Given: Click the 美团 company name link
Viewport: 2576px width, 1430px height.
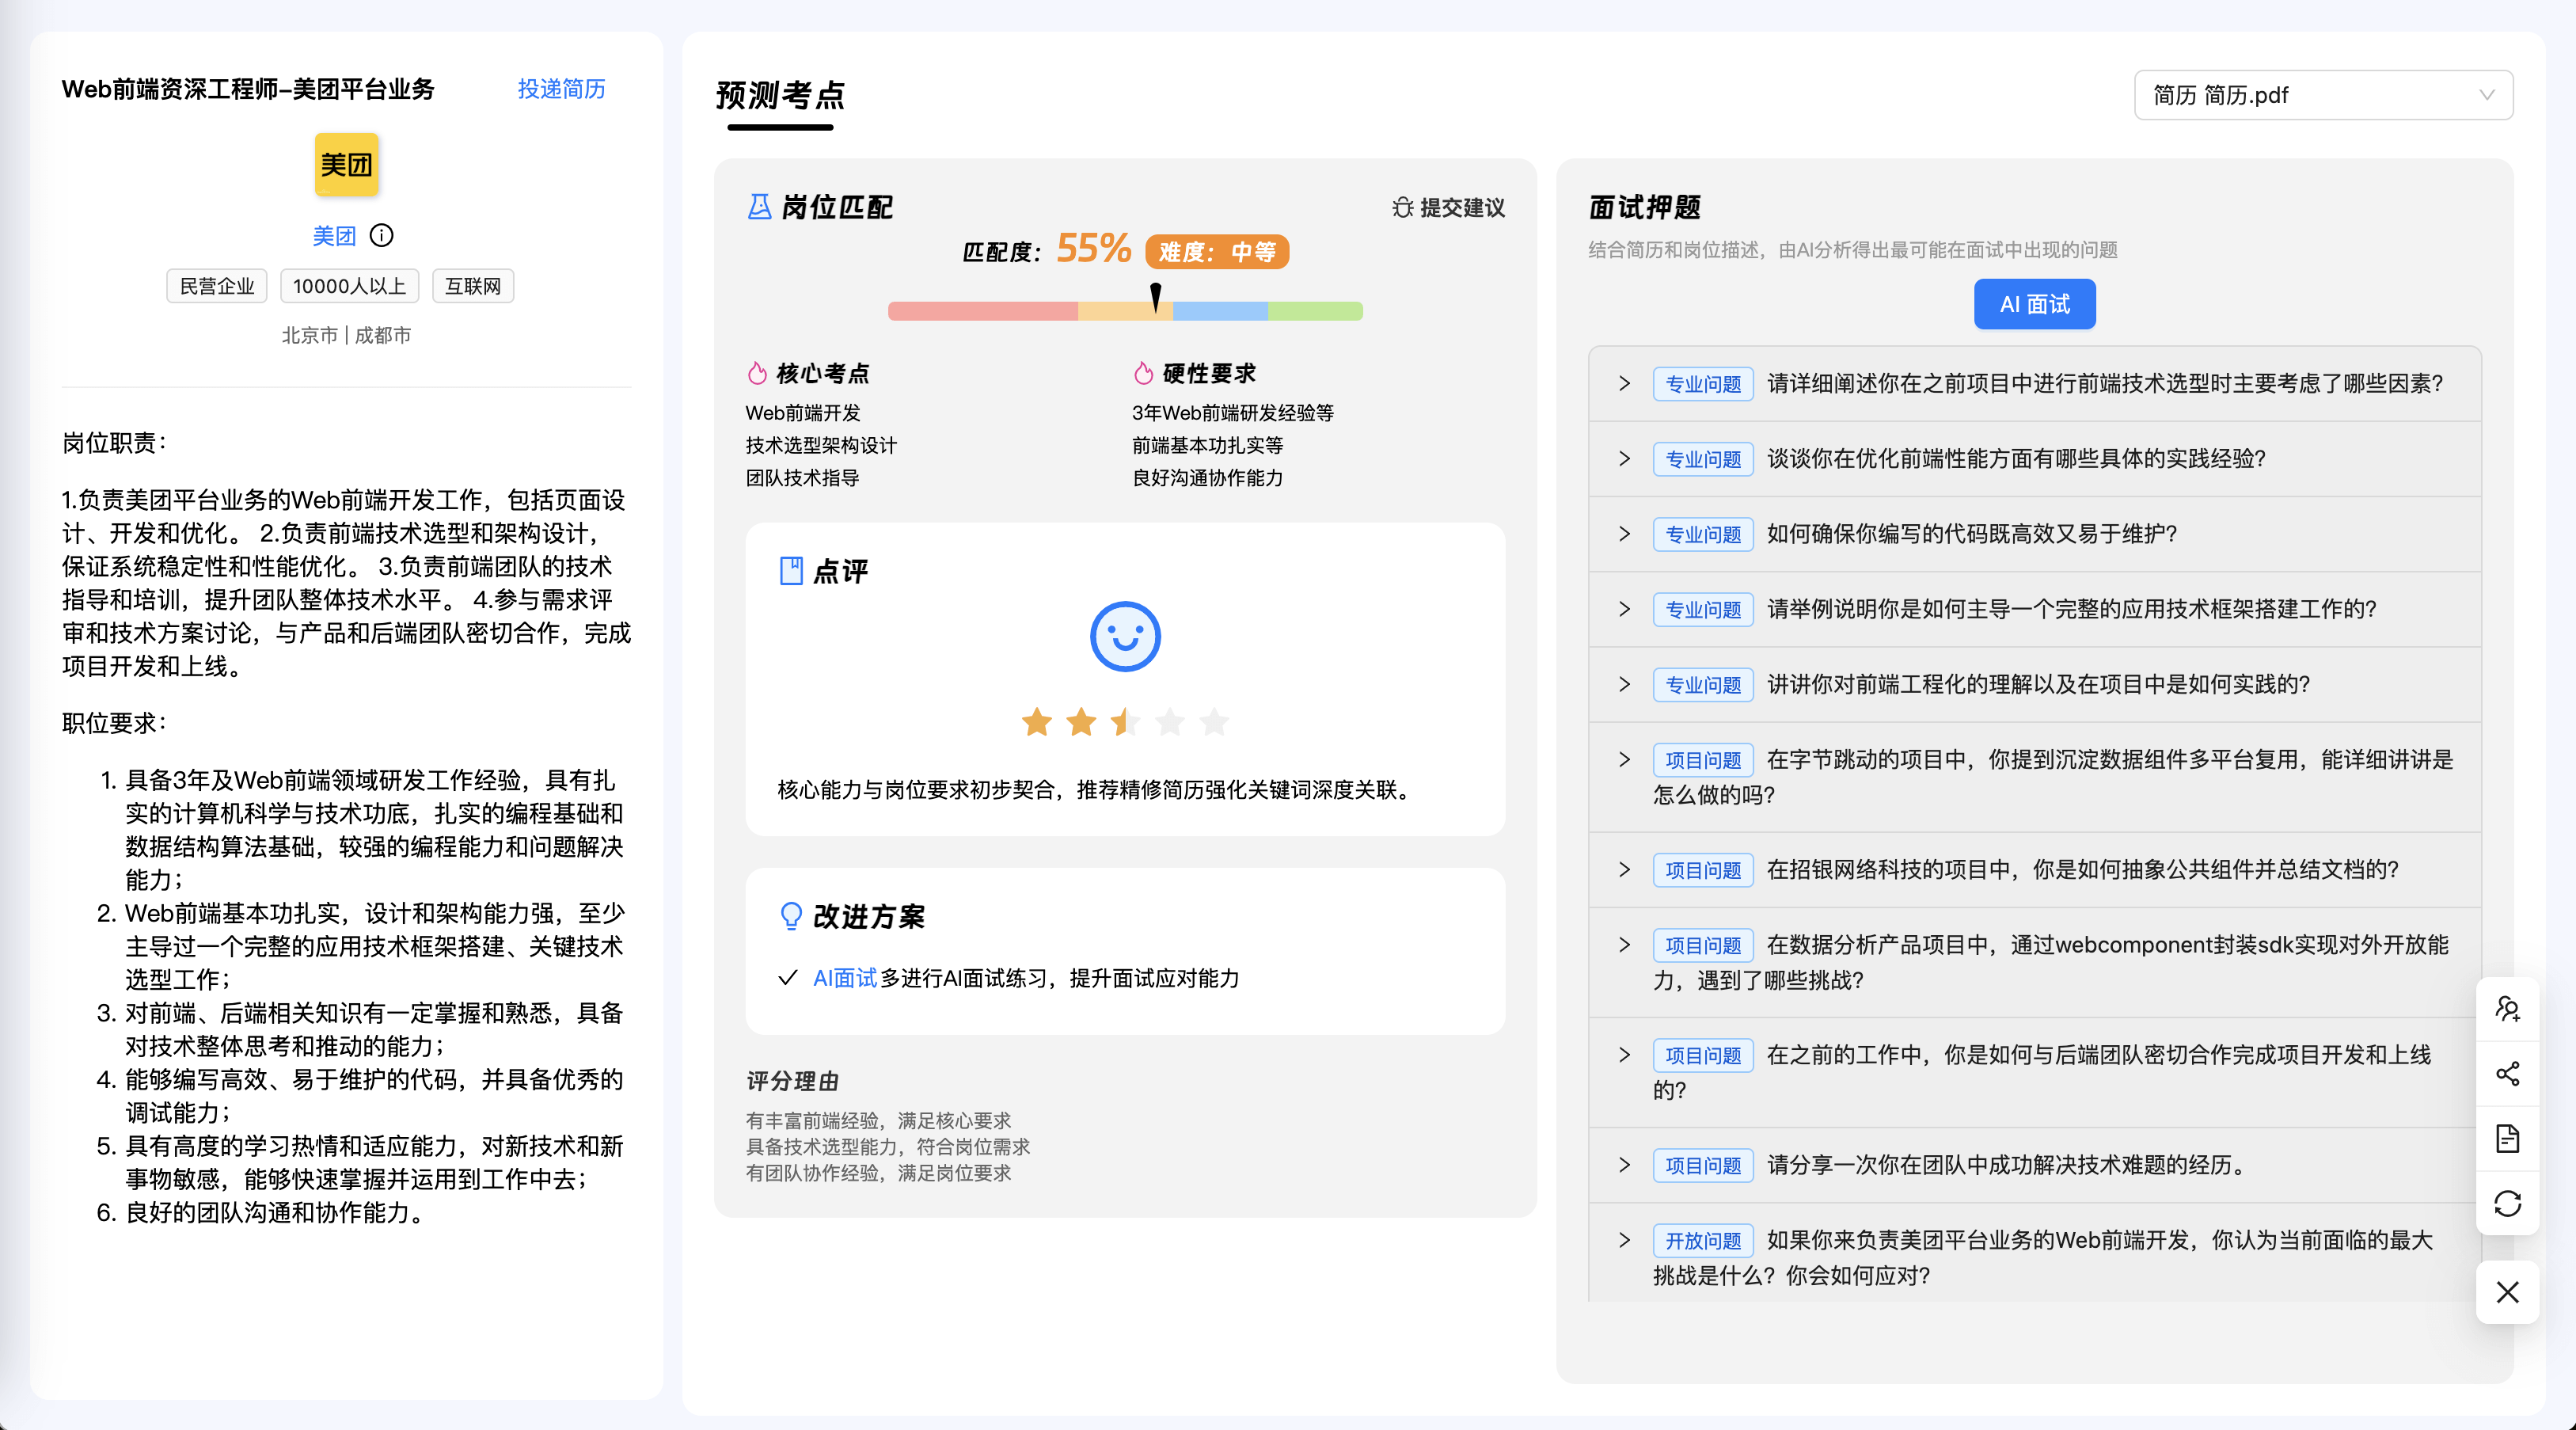Looking at the screenshot, I should tap(334, 236).
